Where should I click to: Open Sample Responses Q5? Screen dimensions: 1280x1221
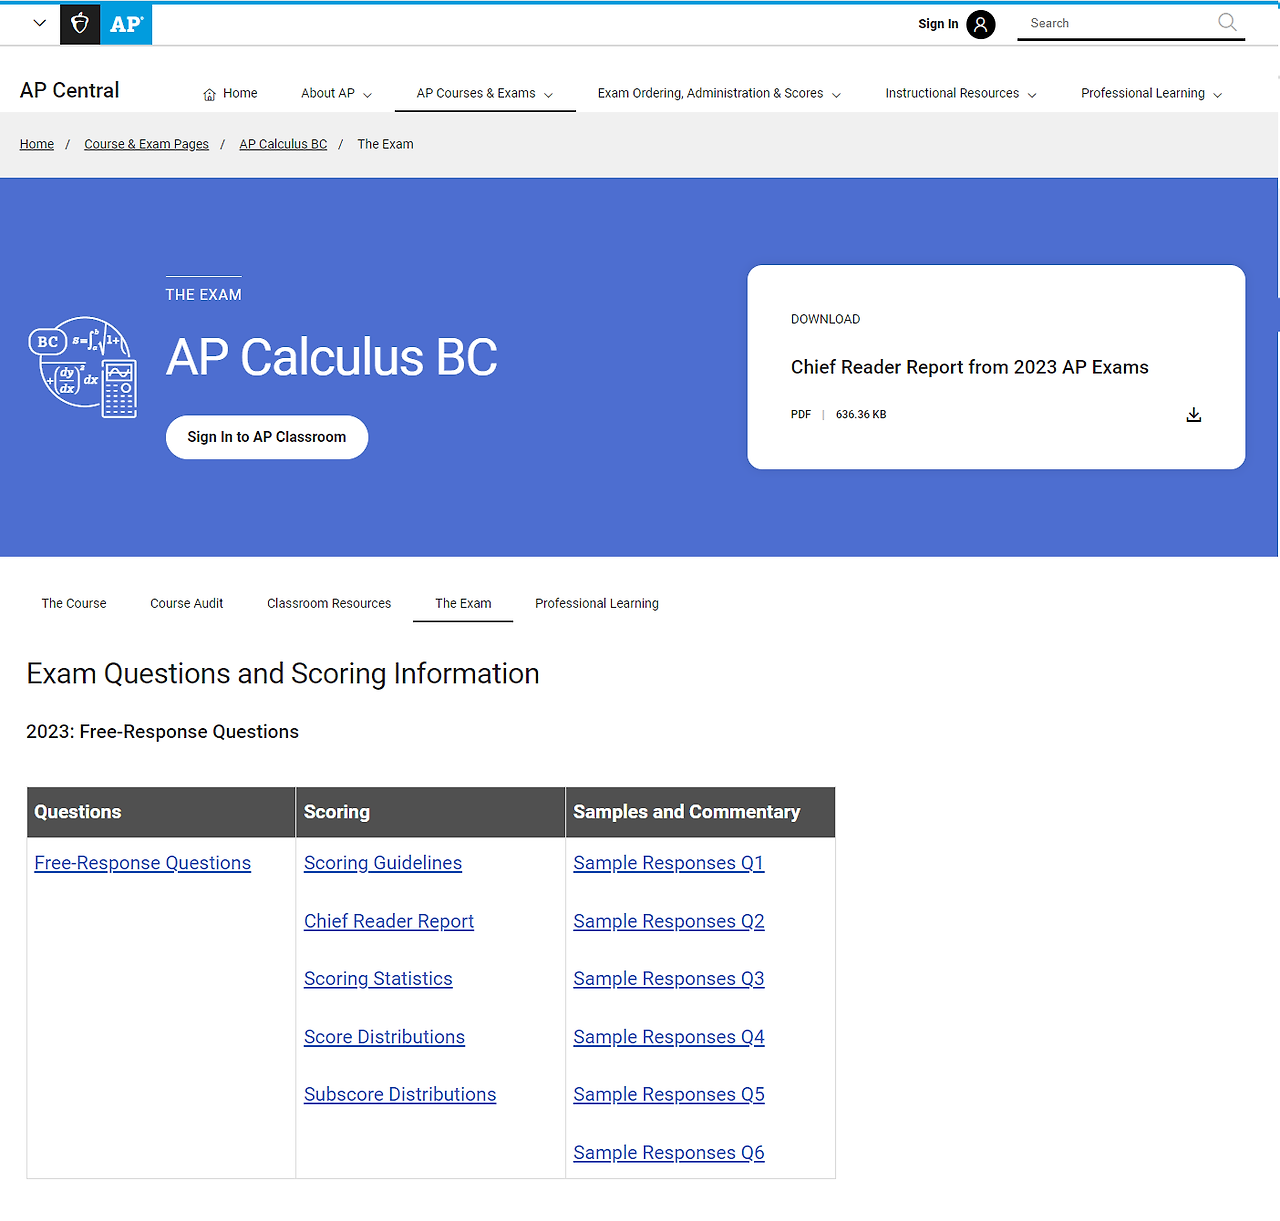click(669, 1094)
